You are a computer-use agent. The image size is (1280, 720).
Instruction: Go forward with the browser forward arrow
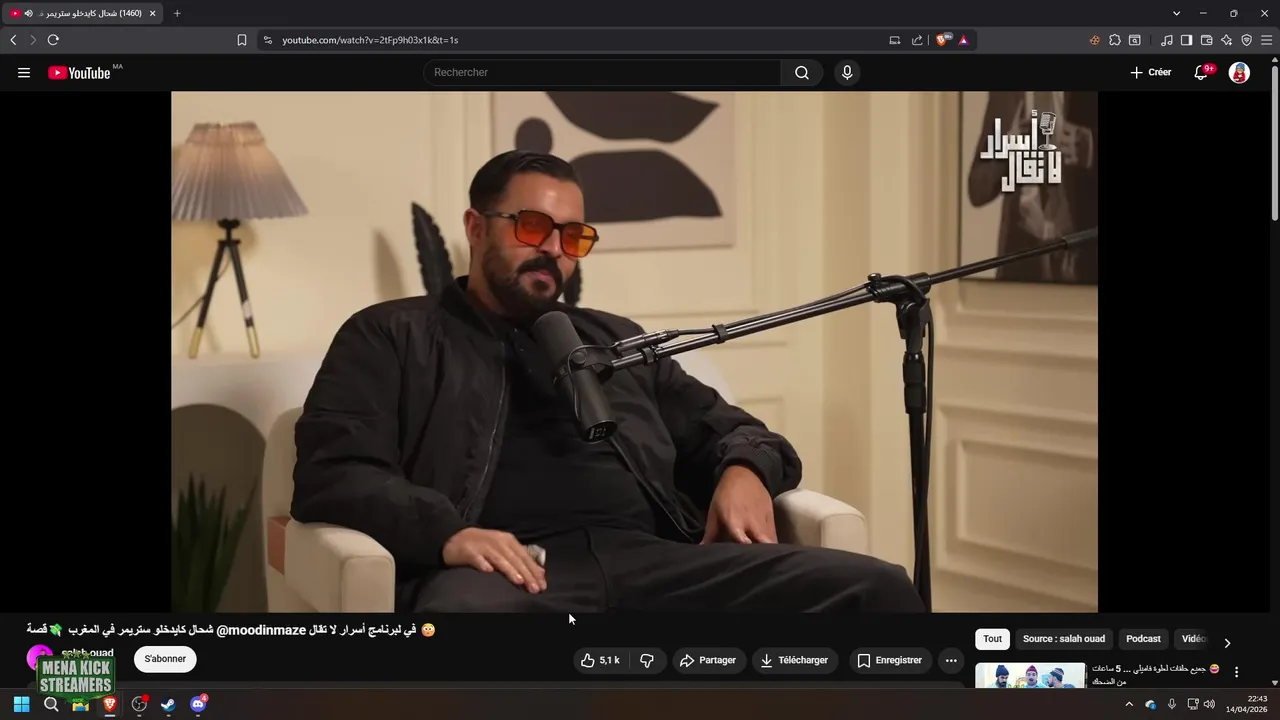[x=33, y=40]
